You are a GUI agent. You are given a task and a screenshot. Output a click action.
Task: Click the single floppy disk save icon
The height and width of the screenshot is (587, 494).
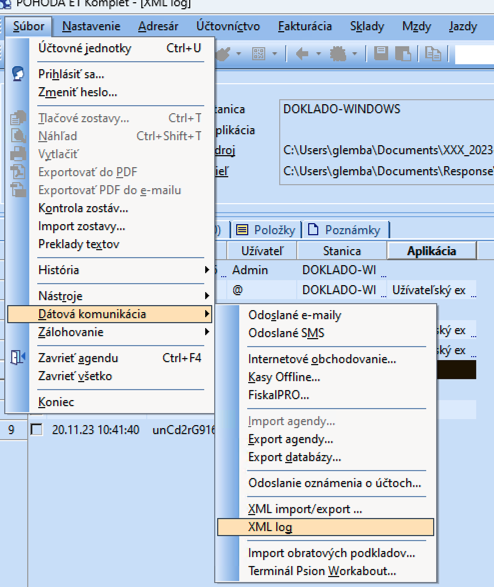click(x=381, y=54)
